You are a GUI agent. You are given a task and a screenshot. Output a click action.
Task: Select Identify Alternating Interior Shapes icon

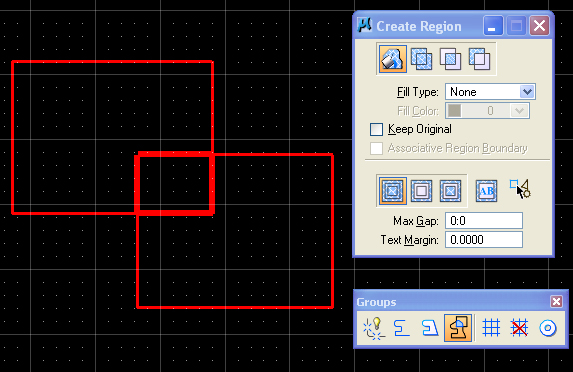(x=450, y=191)
